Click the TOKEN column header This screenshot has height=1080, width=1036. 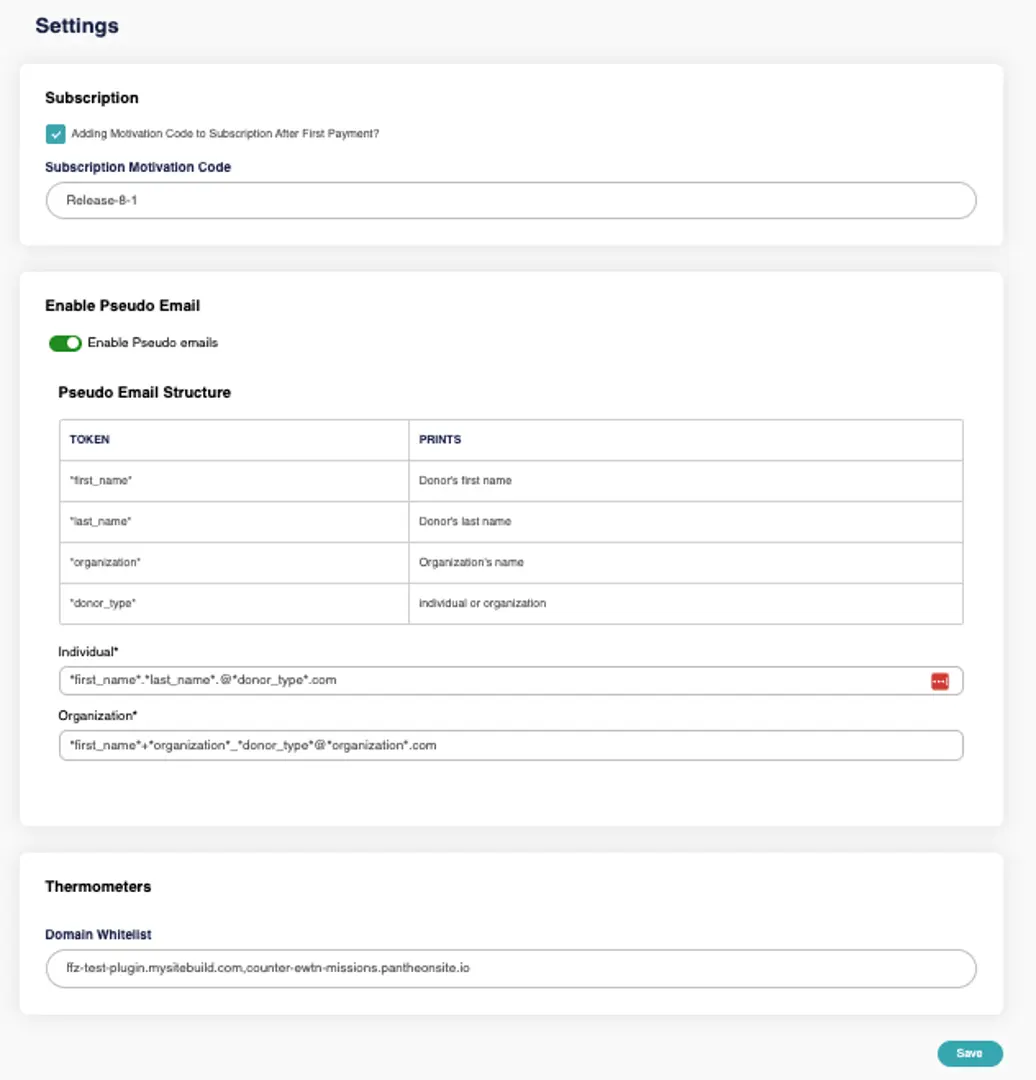(x=90, y=439)
